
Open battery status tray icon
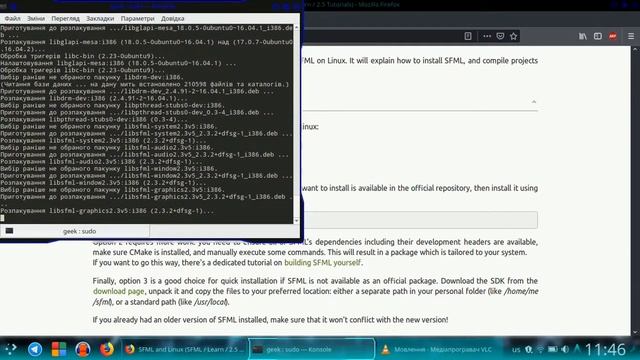click(552, 349)
